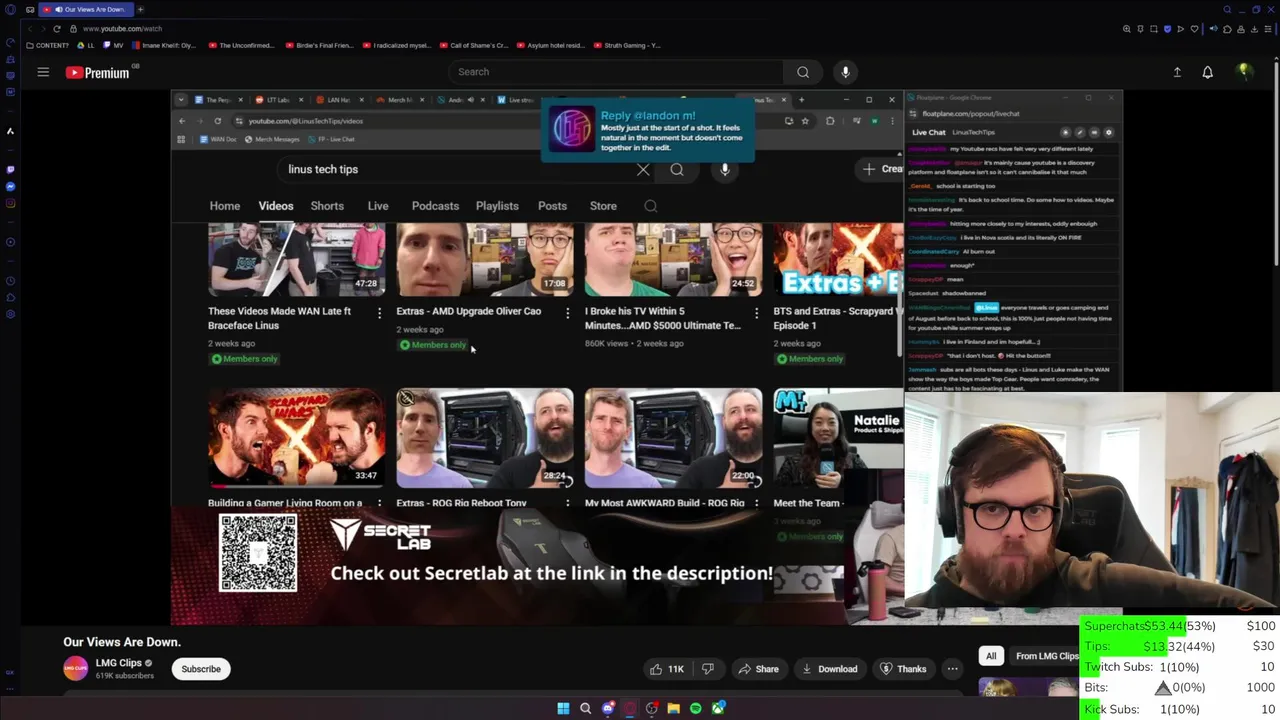Open the browser downloads icon

[1254, 28]
